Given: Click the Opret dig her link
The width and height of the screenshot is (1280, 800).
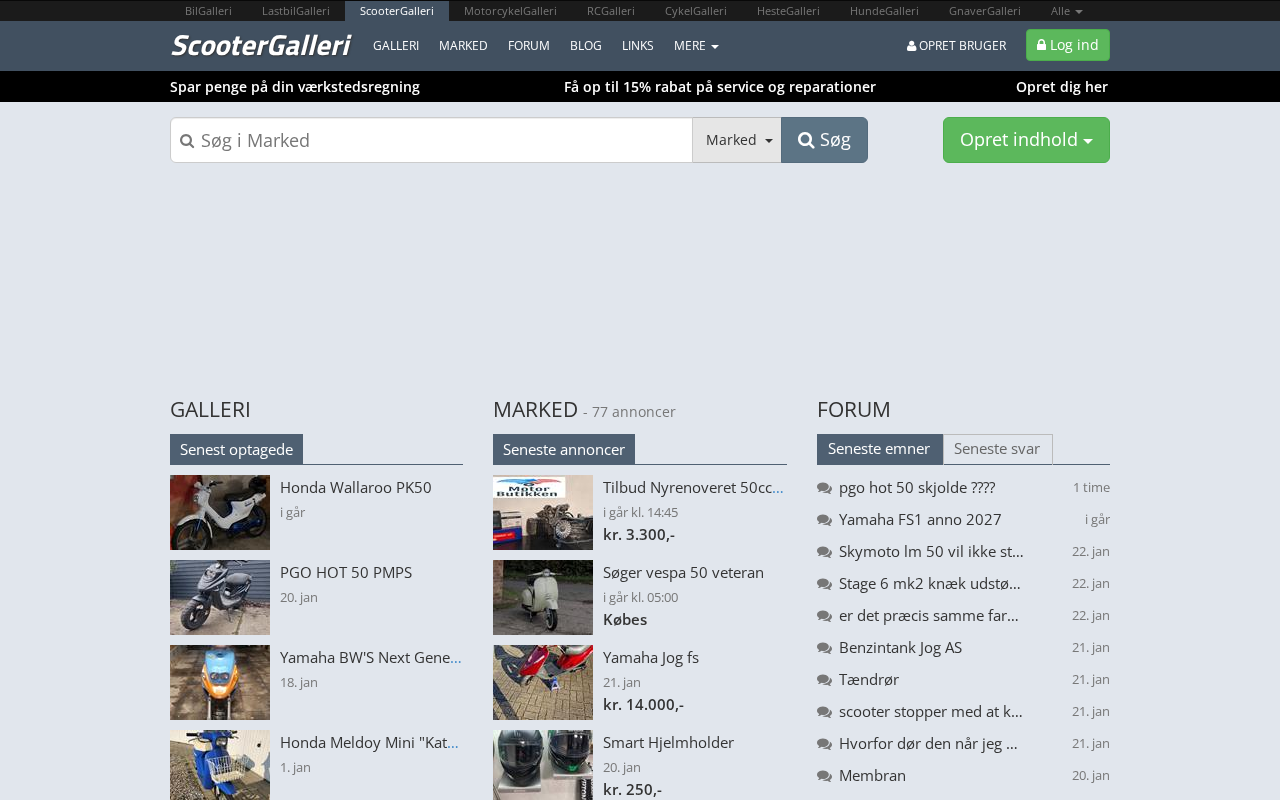Looking at the screenshot, I should [1062, 87].
